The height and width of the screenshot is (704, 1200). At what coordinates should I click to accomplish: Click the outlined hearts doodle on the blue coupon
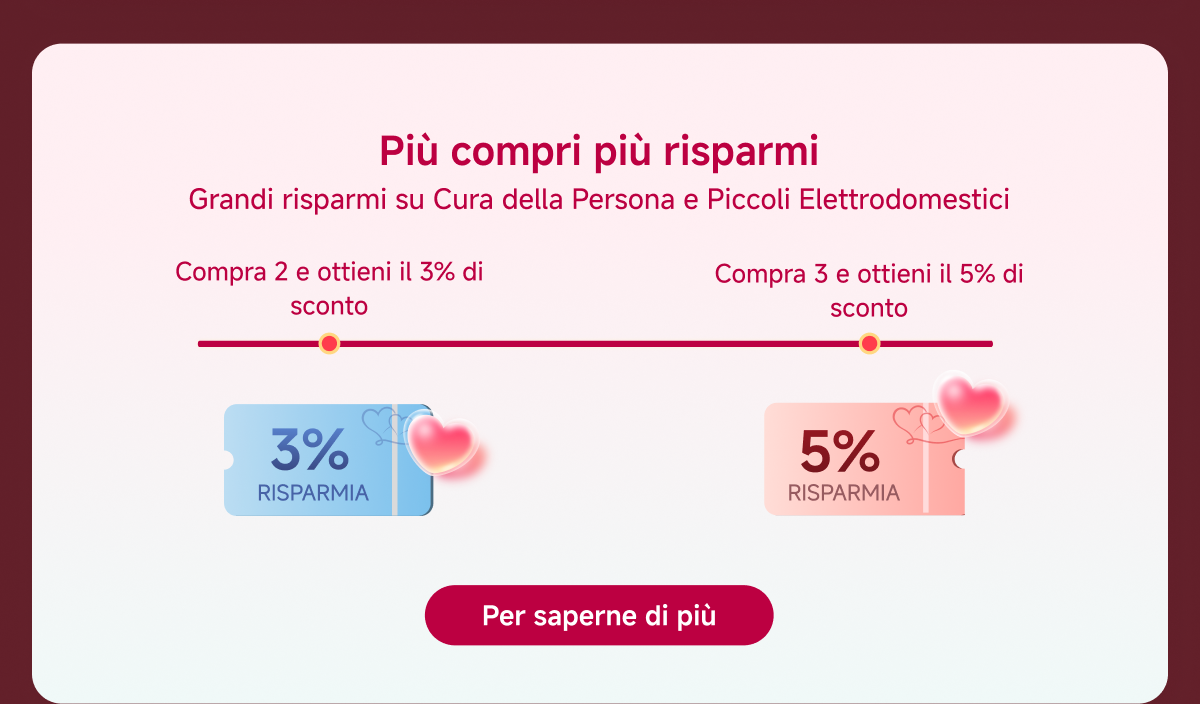tap(378, 422)
